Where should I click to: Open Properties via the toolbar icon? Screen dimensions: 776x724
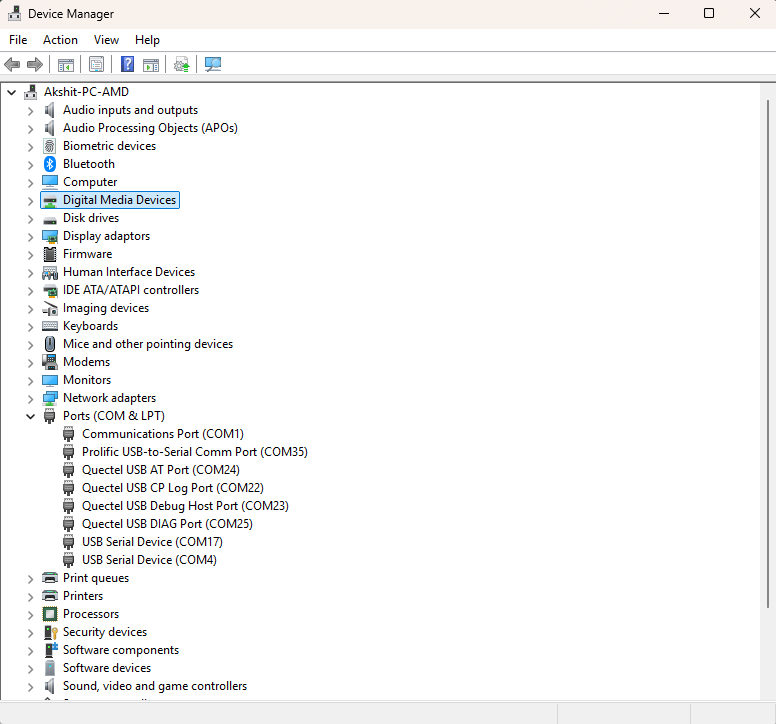[96, 65]
